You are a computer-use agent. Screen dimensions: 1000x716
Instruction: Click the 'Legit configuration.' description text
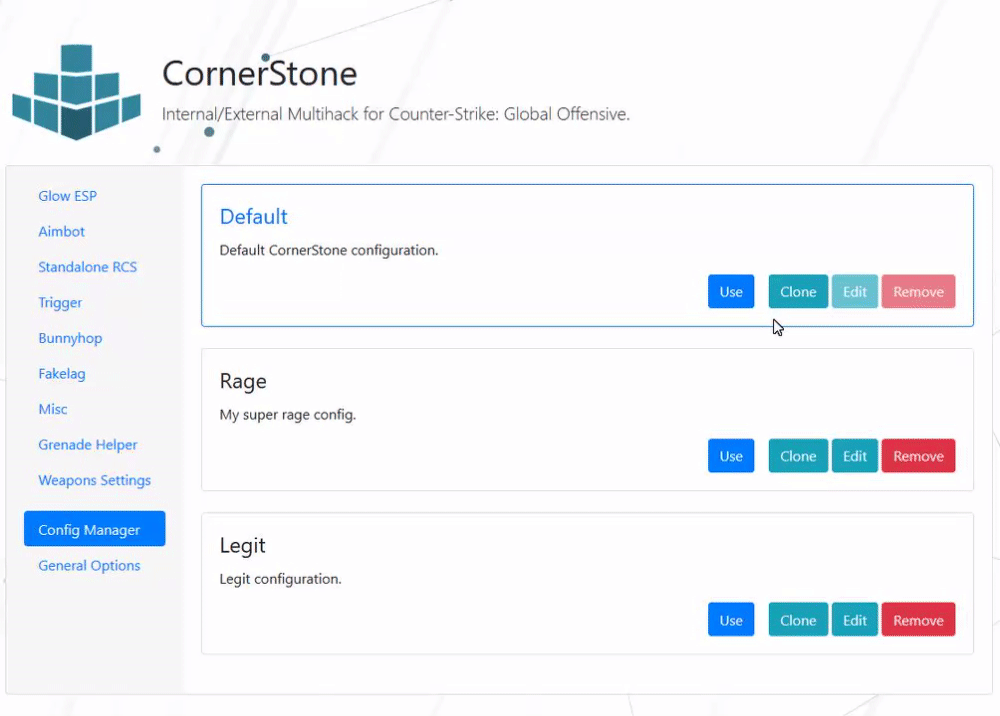coord(281,579)
